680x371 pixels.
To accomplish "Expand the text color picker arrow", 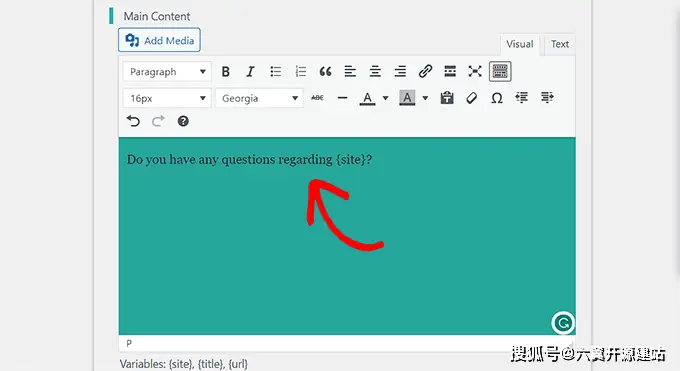I will [x=385, y=98].
